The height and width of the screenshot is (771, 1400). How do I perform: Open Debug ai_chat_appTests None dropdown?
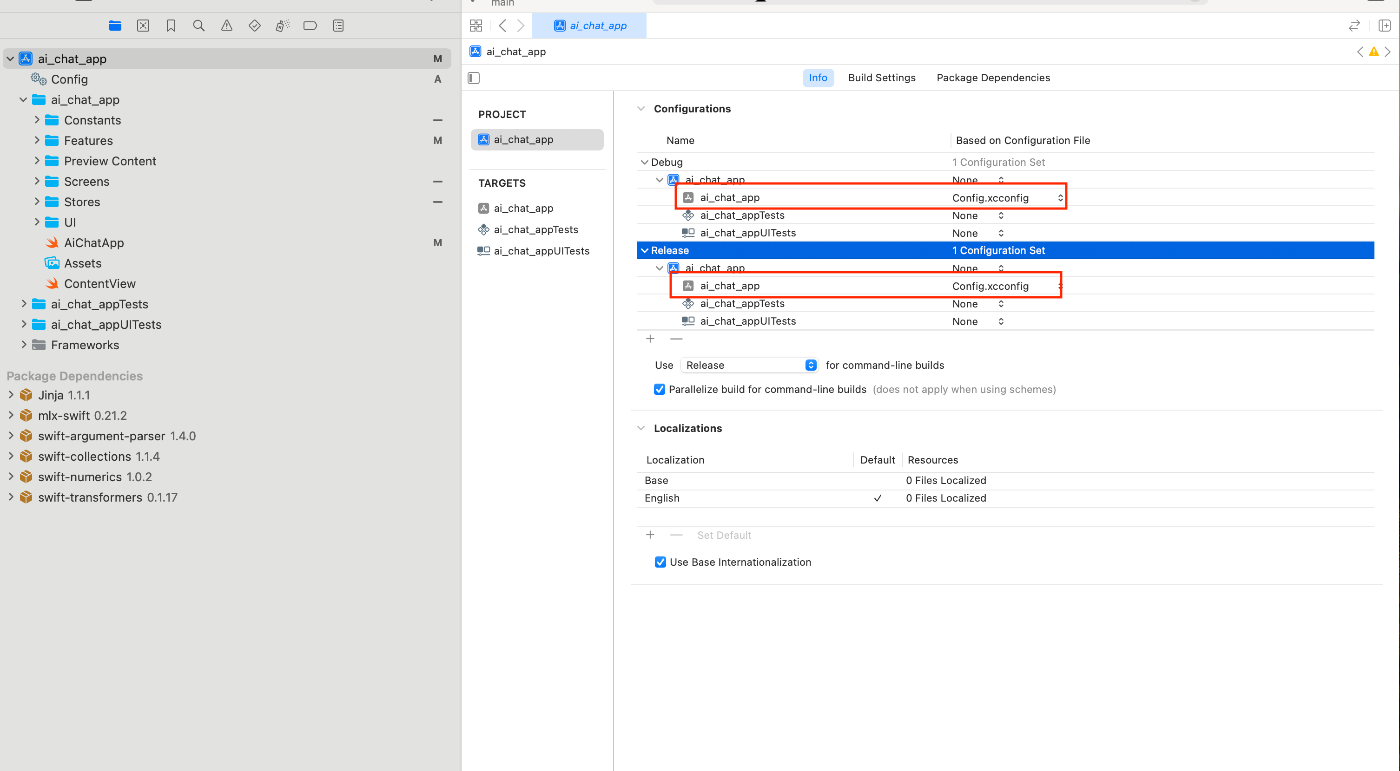click(x=978, y=216)
